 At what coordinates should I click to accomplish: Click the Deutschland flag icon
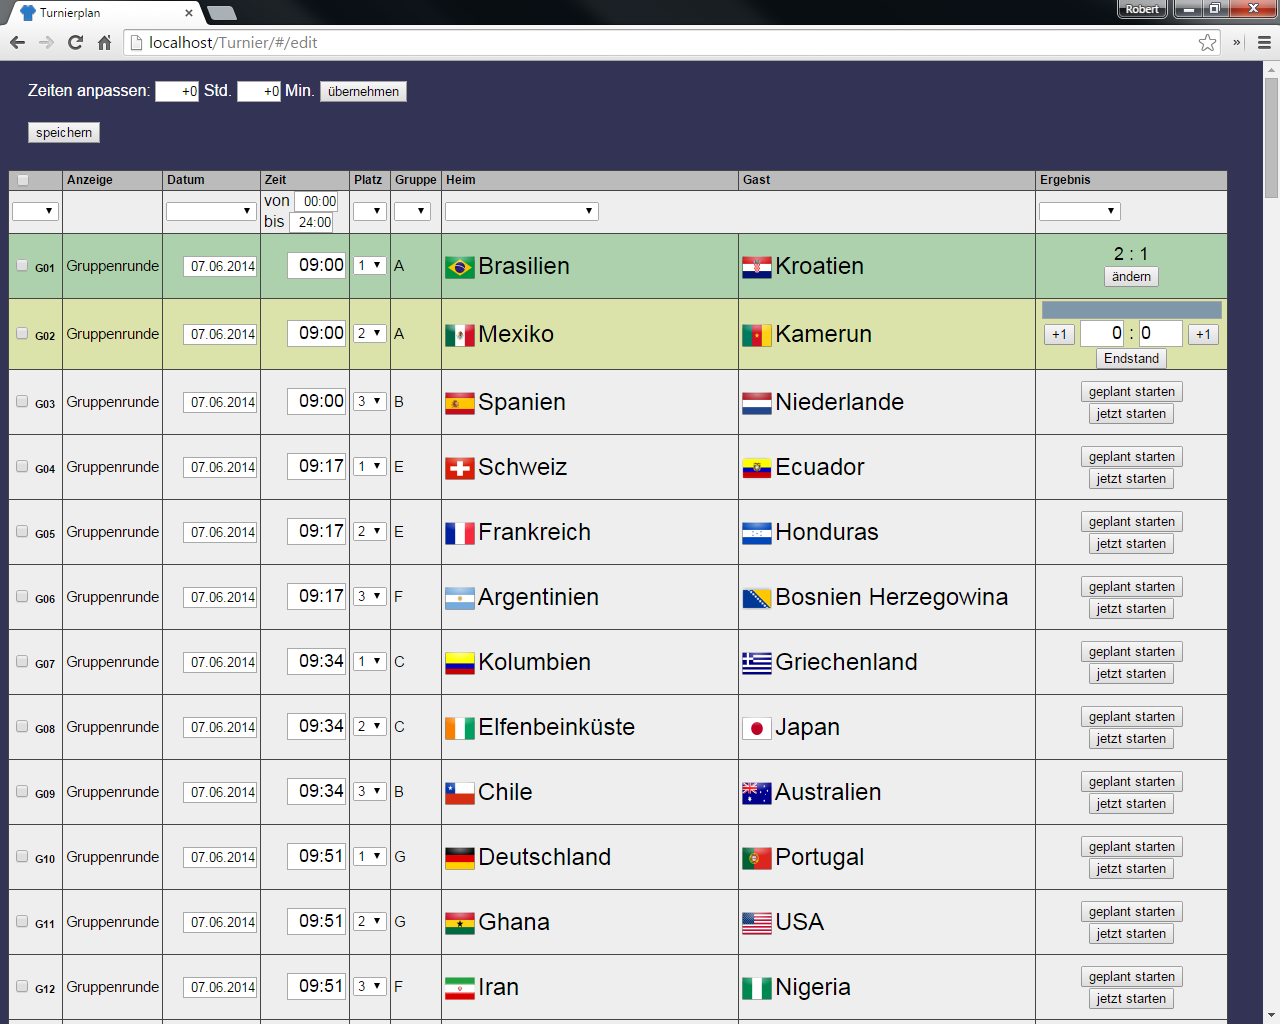460,858
